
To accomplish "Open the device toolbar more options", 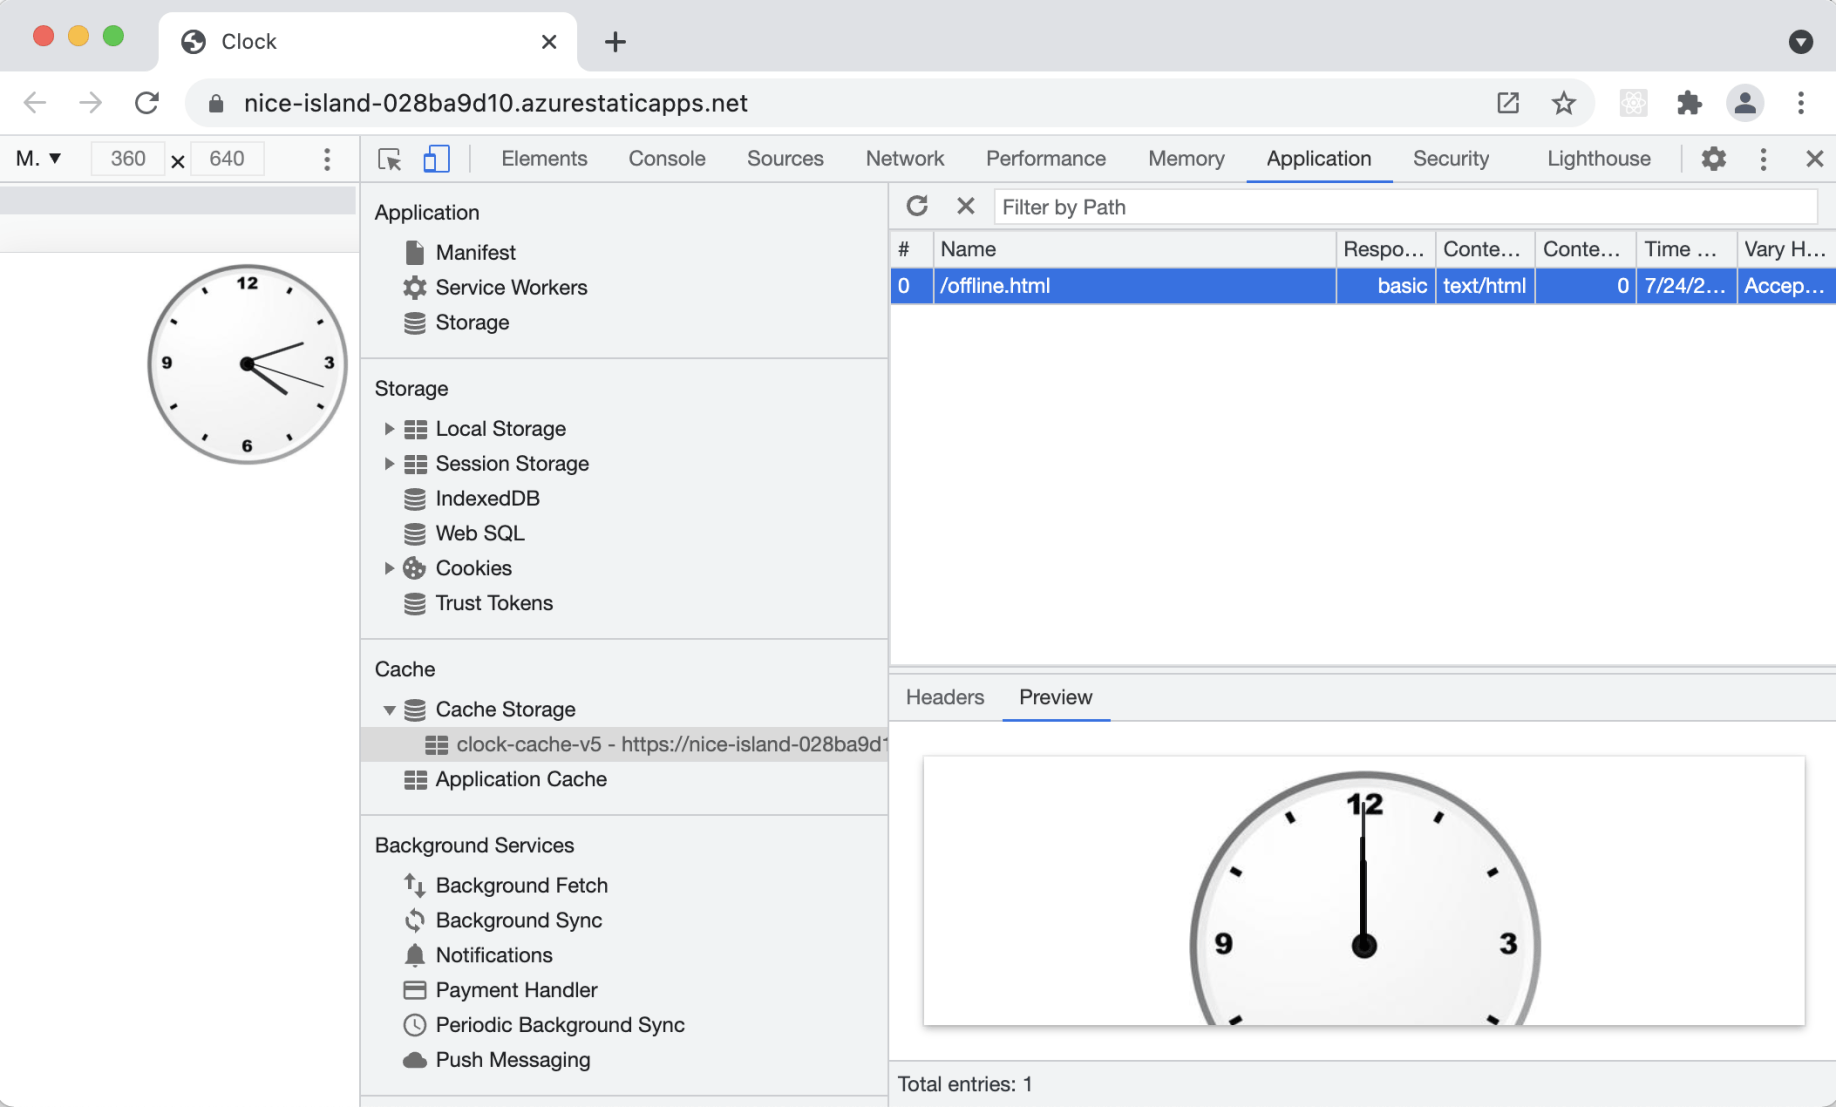I will [x=327, y=159].
